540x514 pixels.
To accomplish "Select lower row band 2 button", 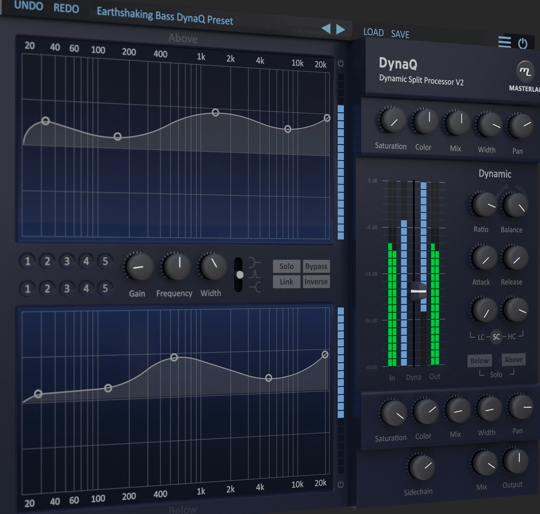I will point(47,289).
